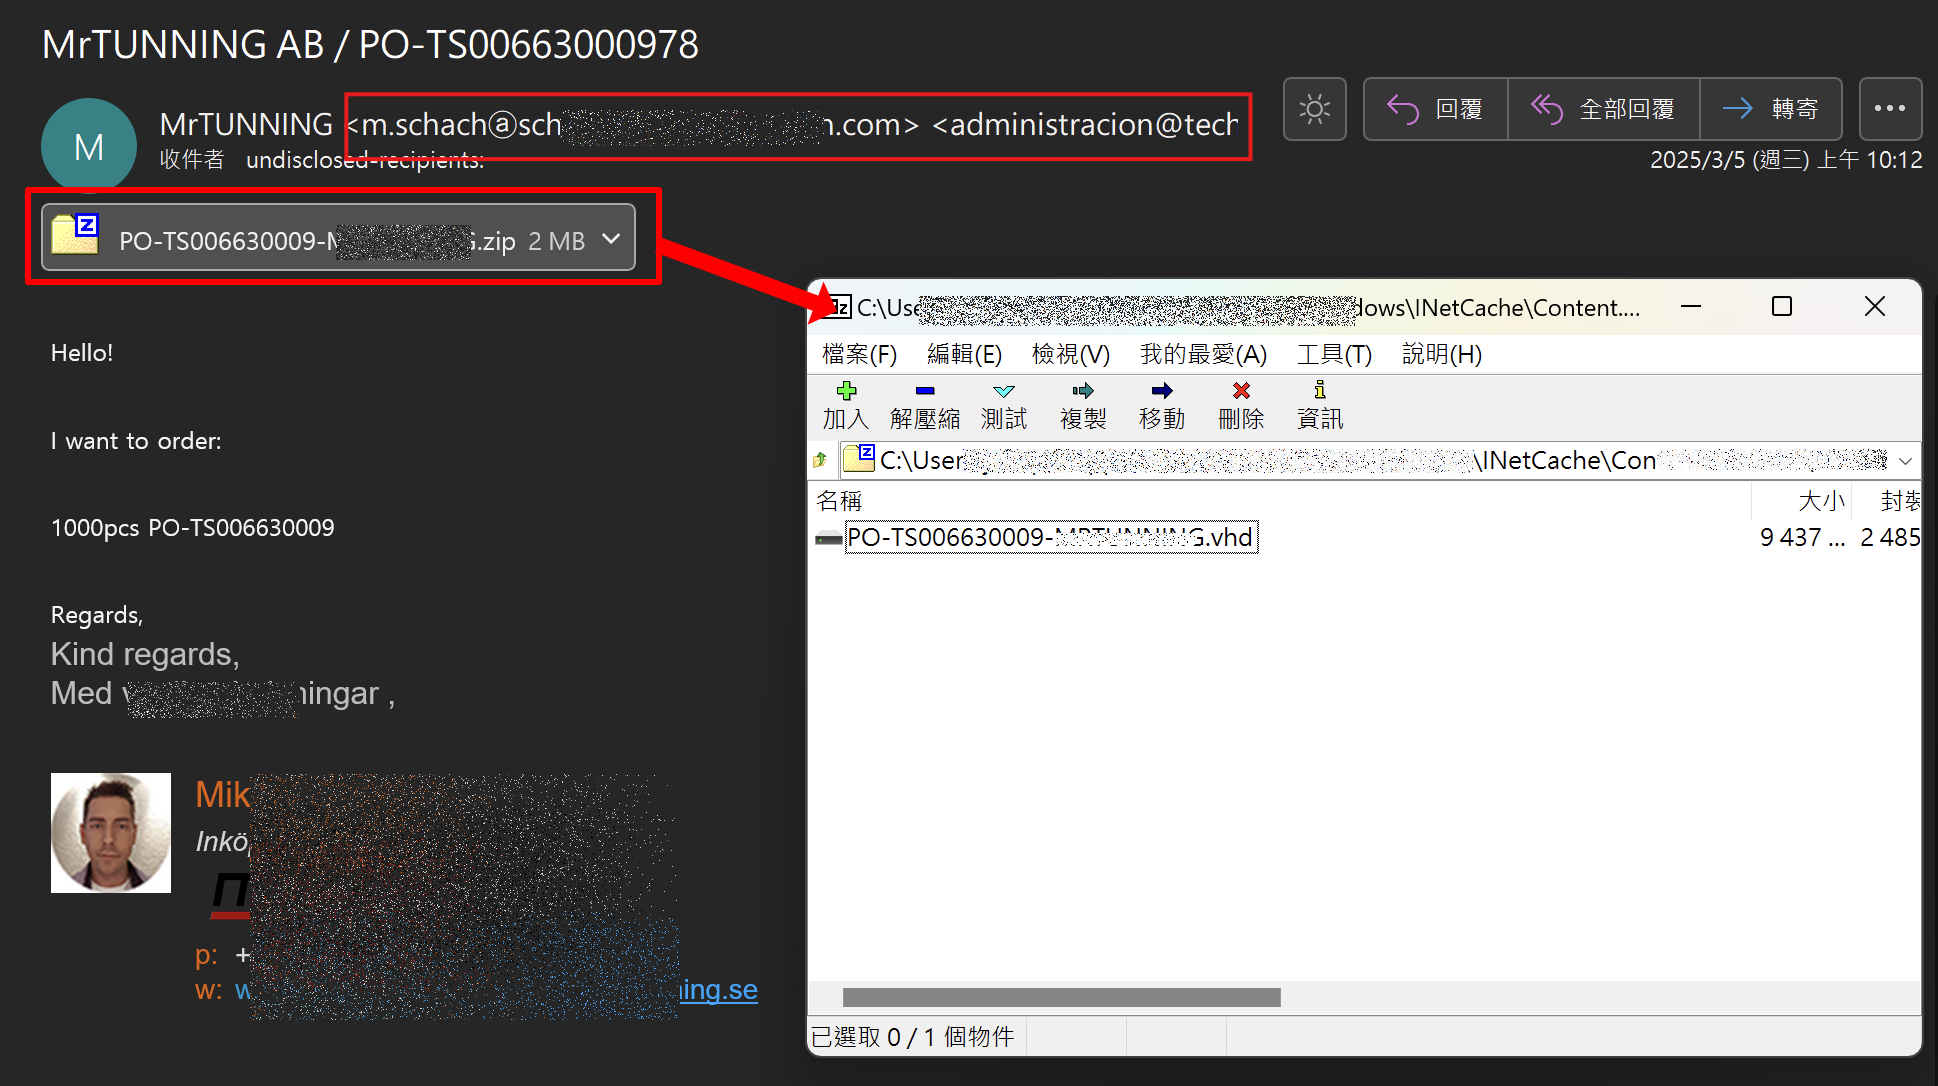1938x1086 pixels.
Task: Click the horizontal scrollbar in 7-Zip
Action: pyautogui.click(x=1061, y=997)
